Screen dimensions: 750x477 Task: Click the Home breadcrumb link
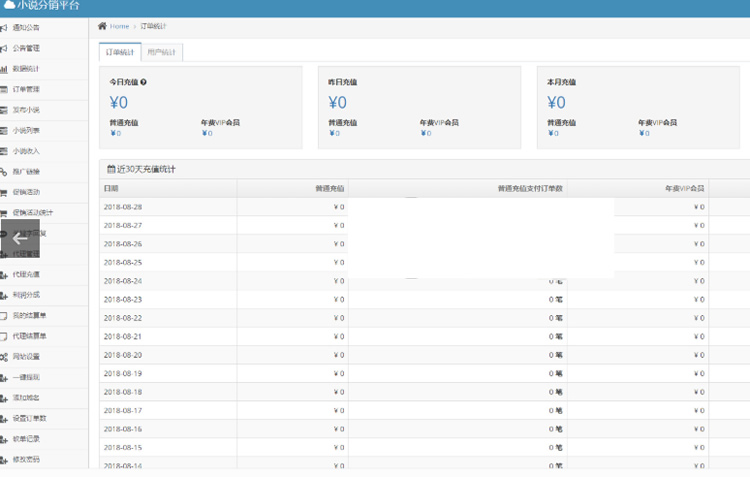[119, 26]
